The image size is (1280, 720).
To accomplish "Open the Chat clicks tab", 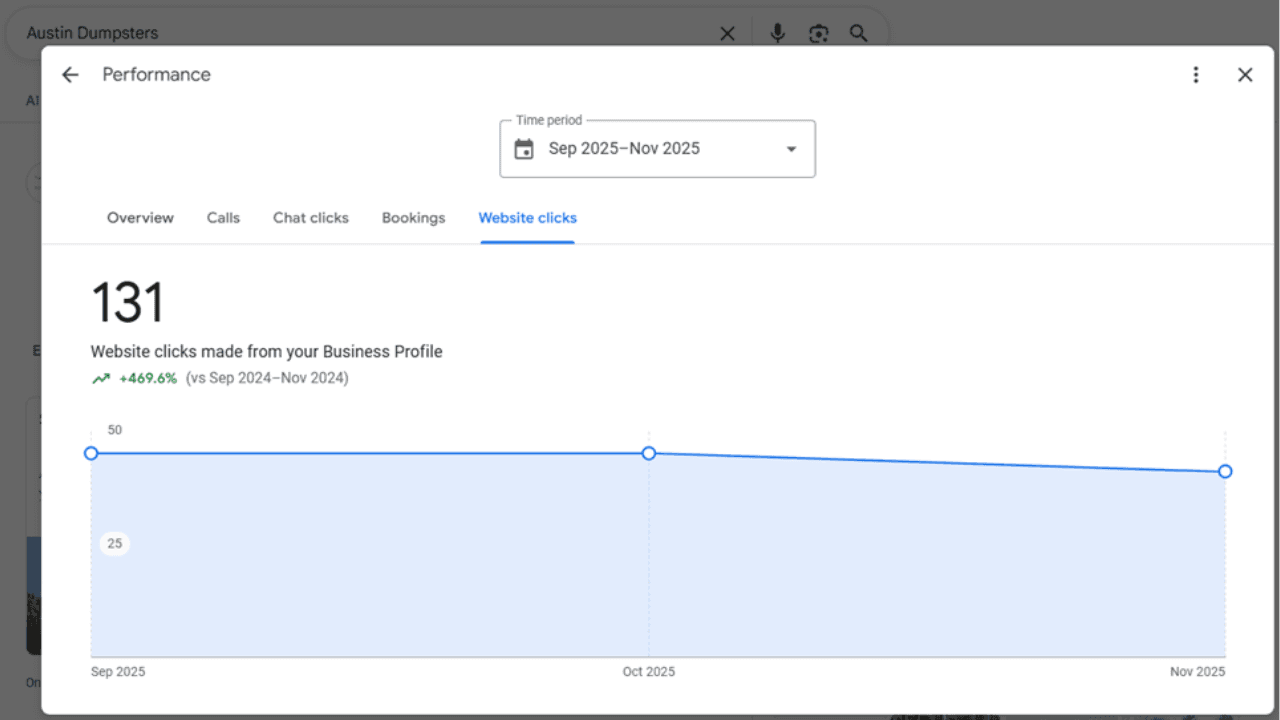I will point(311,218).
